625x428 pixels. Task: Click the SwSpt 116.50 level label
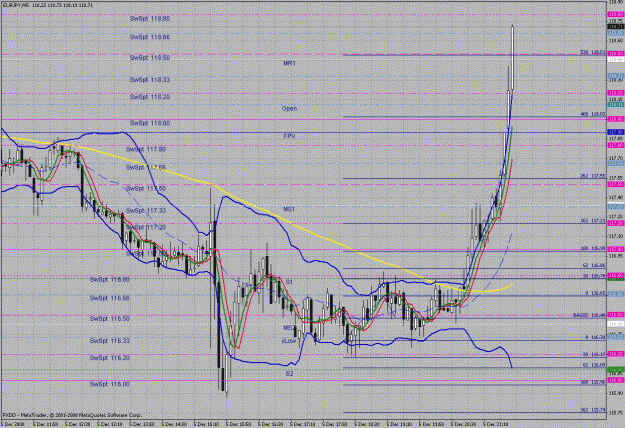[x=110, y=319]
